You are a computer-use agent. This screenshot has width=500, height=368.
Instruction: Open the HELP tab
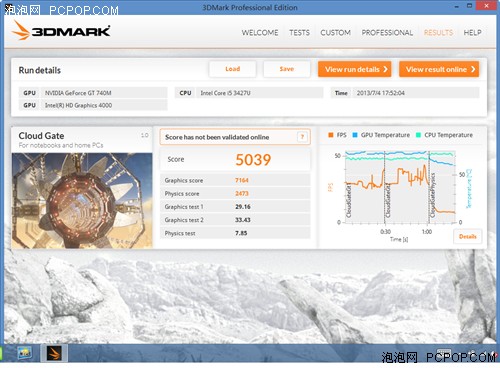pos(472,33)
